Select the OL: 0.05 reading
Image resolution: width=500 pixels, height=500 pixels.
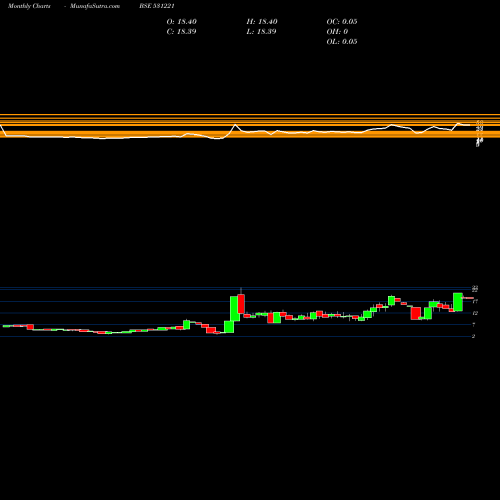(x=342, y=42)
